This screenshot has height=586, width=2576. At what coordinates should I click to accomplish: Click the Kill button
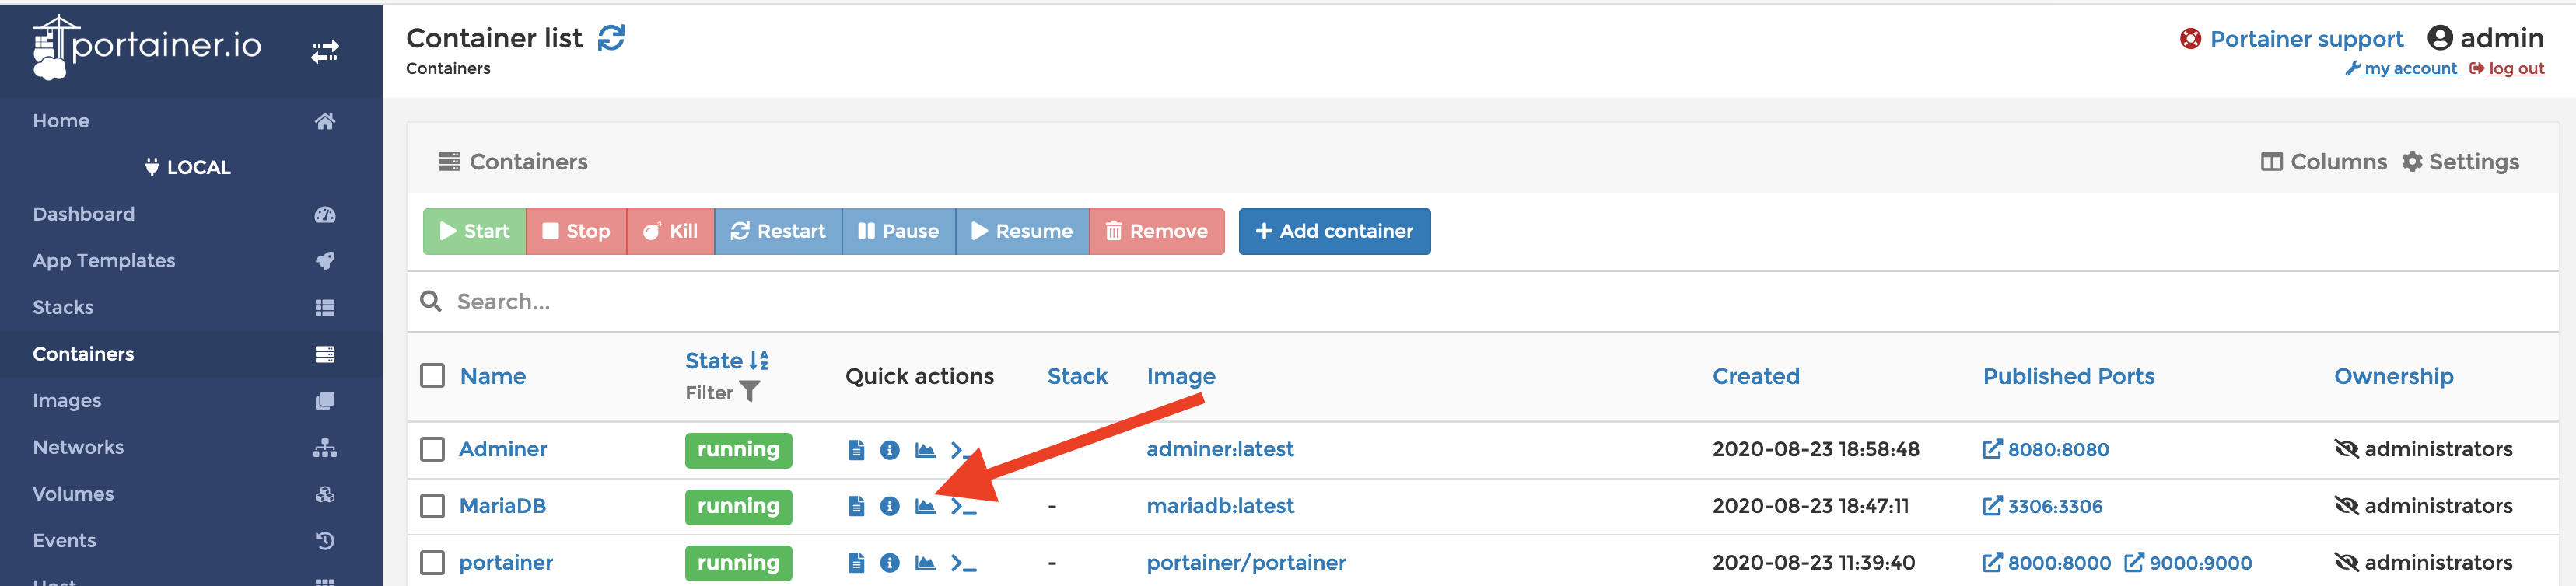[x=670, y=231]
